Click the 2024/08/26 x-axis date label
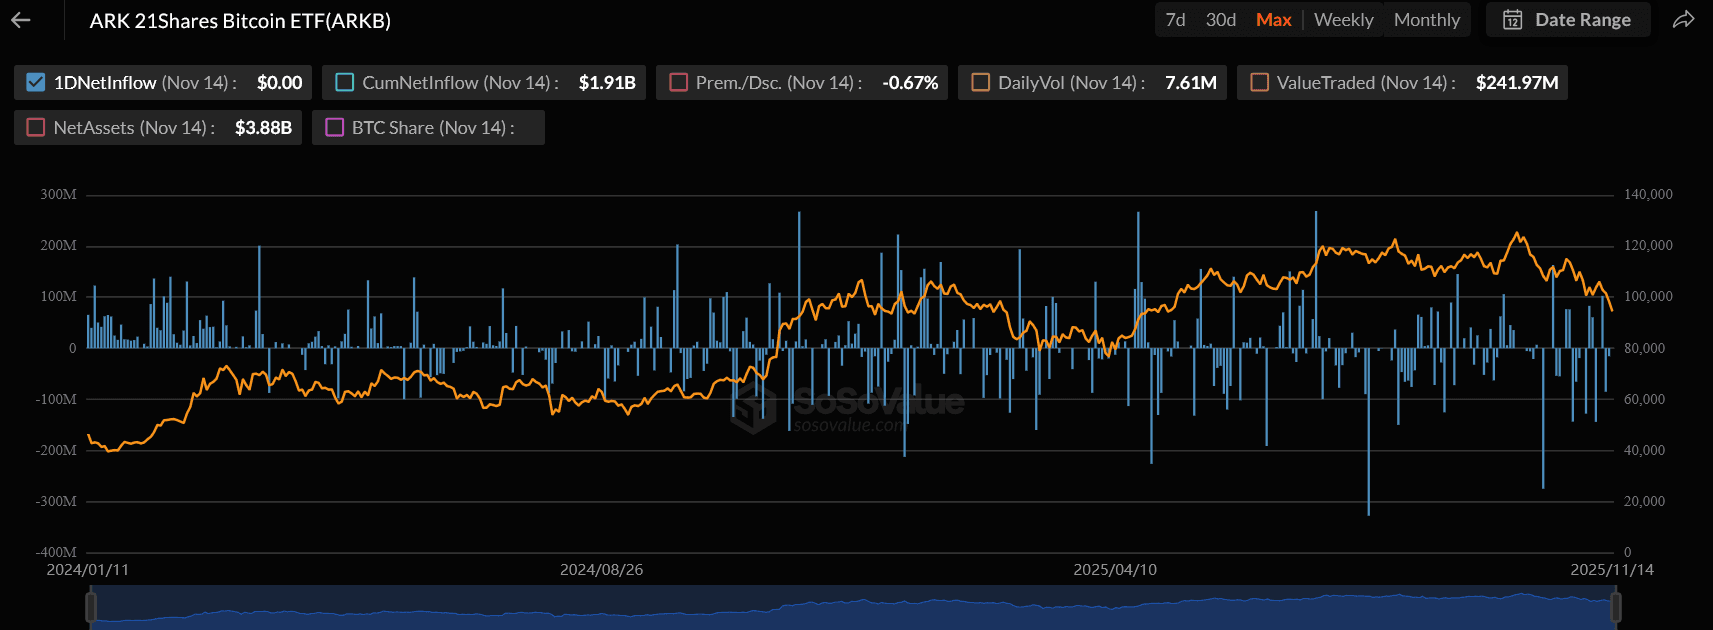 (601, 569)
